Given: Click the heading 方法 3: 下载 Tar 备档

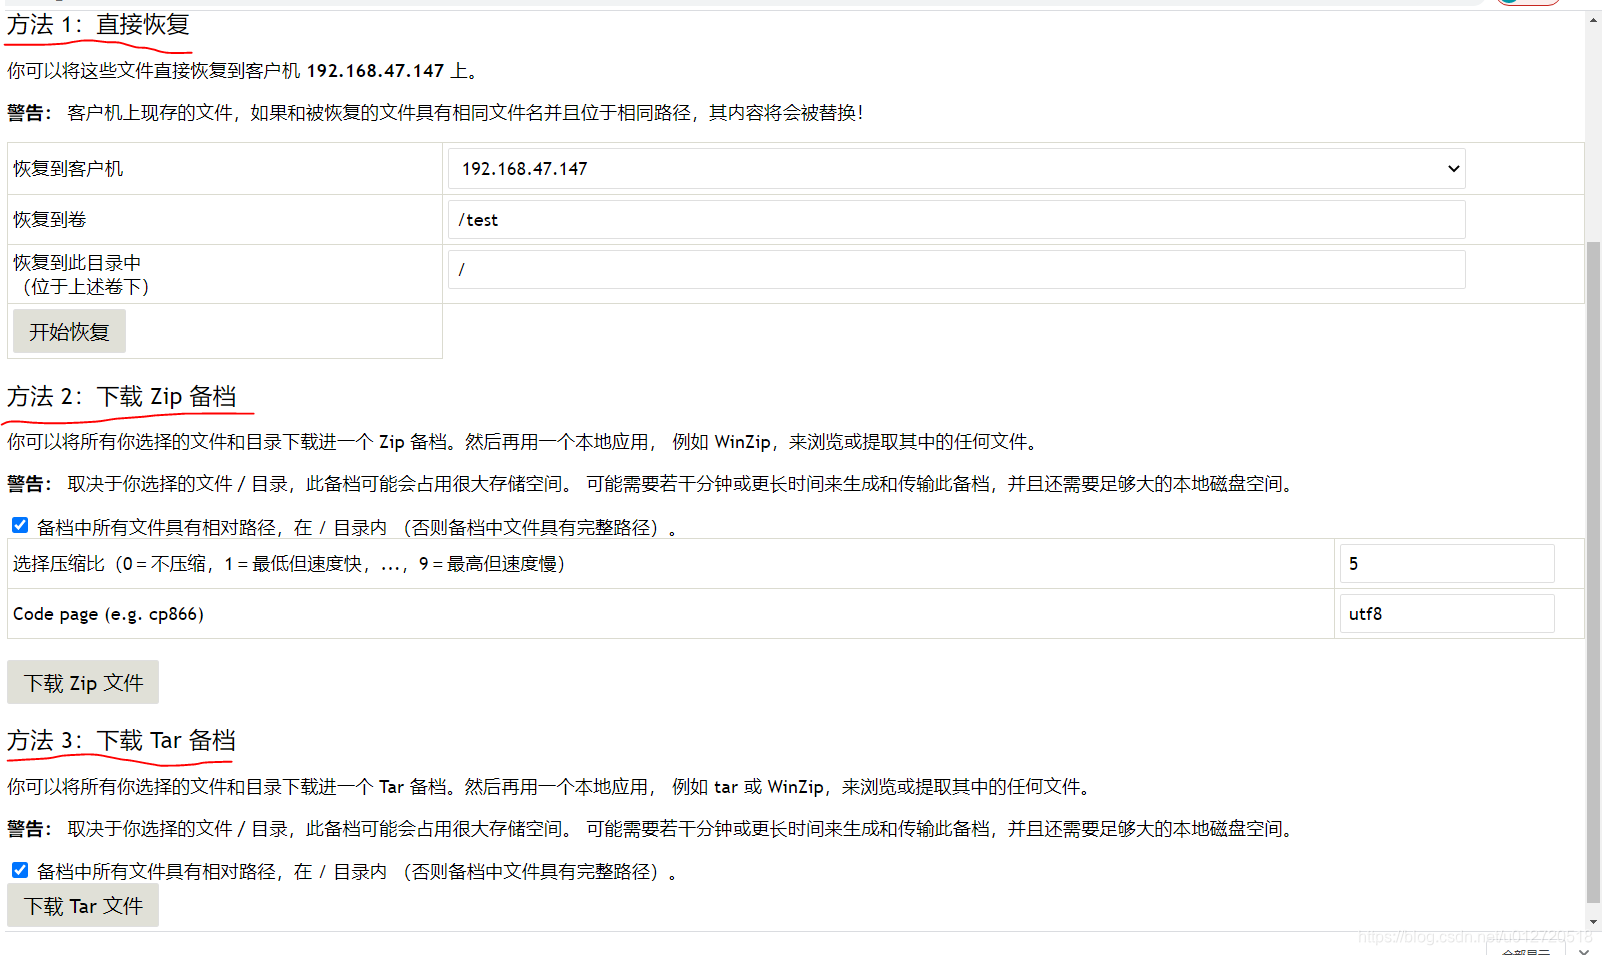Looking at the screenshot, I should click(x=122, y=741).
